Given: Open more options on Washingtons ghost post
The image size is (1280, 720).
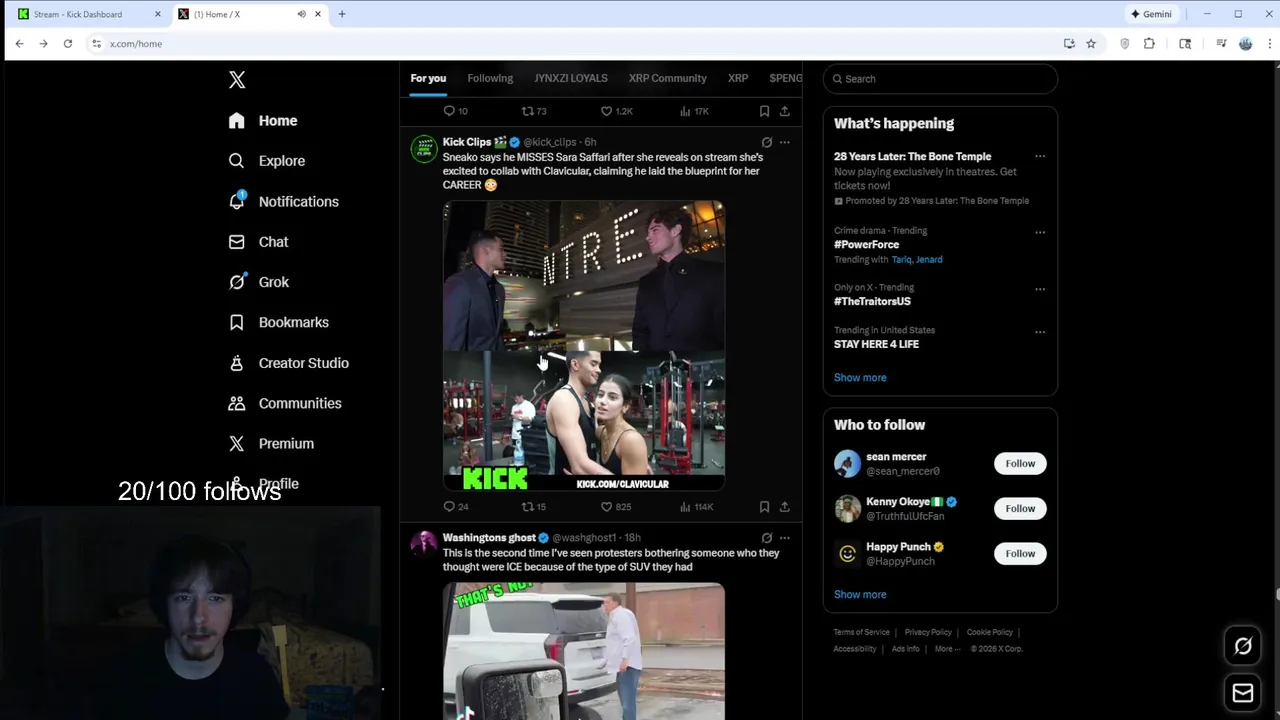Looking at the screenshot, I should pos(785,538).
